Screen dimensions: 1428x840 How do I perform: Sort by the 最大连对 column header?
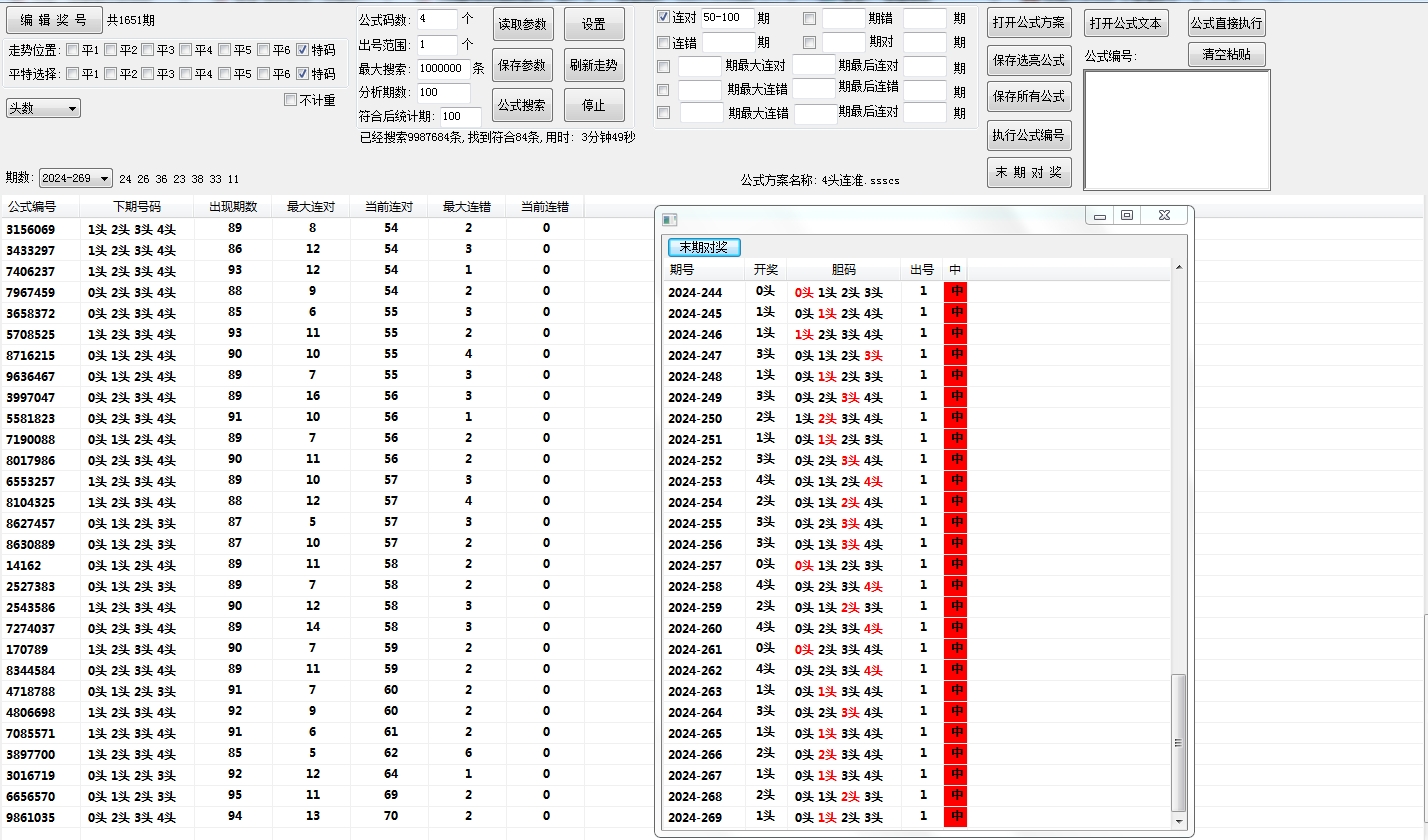tap(310, 207)
